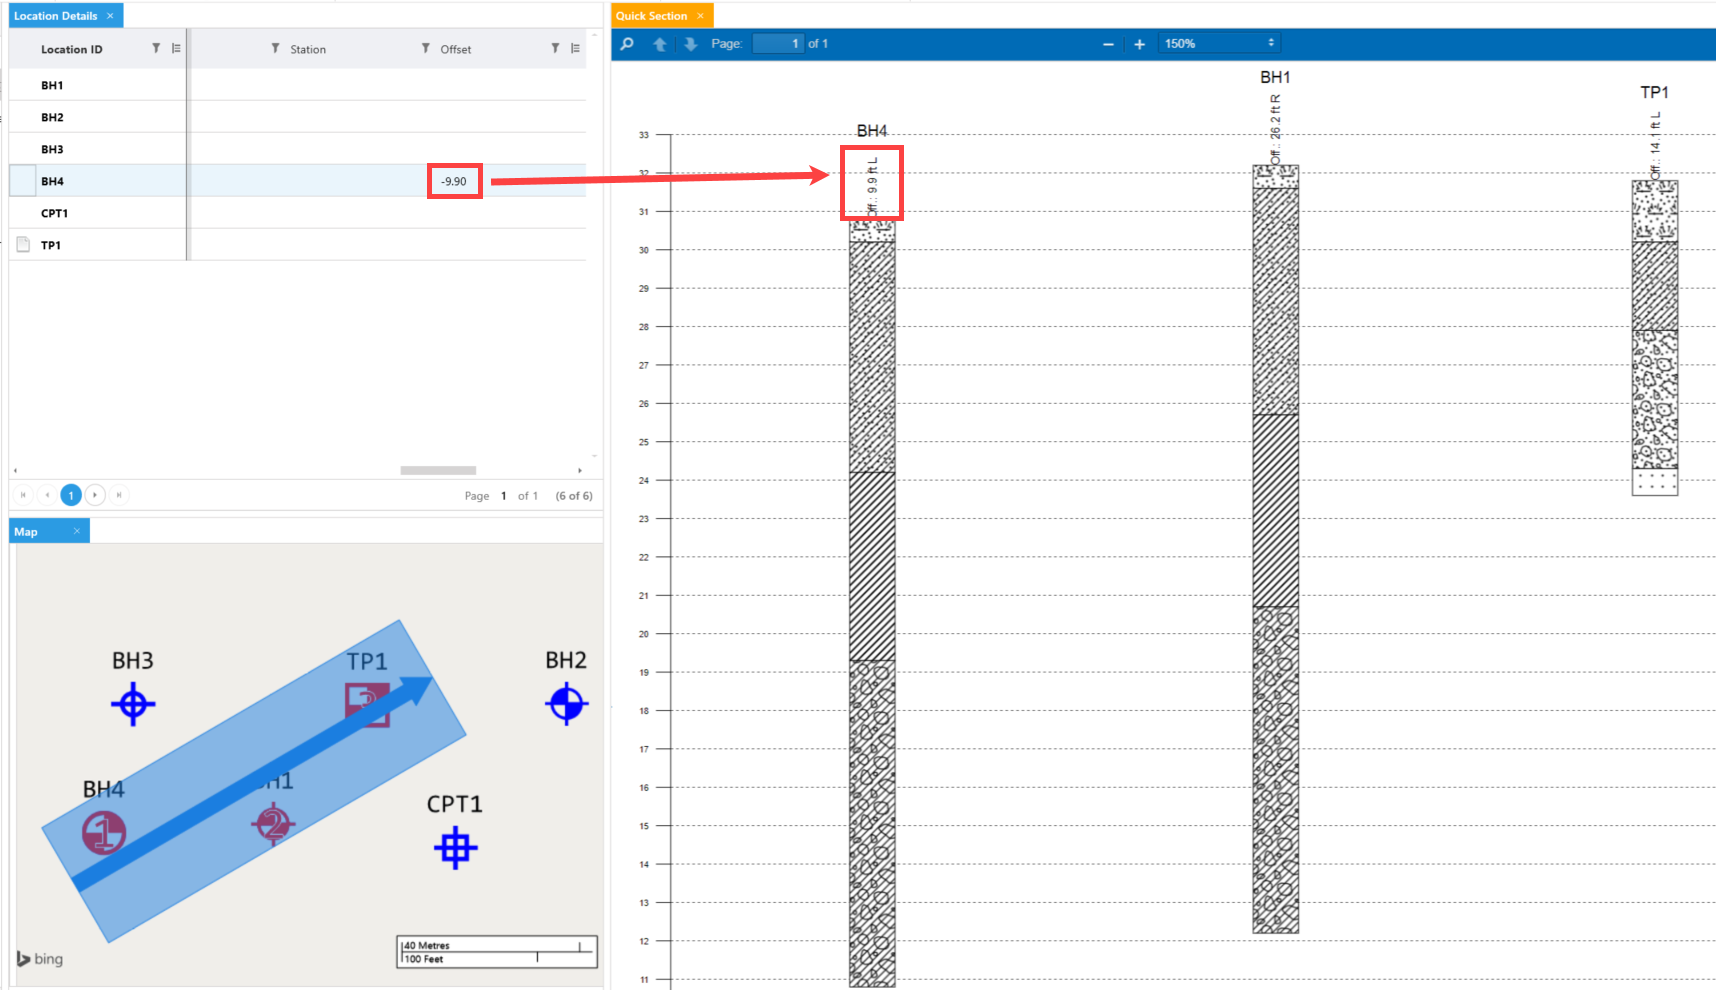Click the horizontal scrollbar right arrow
The height and width of the screenshot is (990, 1716).
[x=580, y=470]
